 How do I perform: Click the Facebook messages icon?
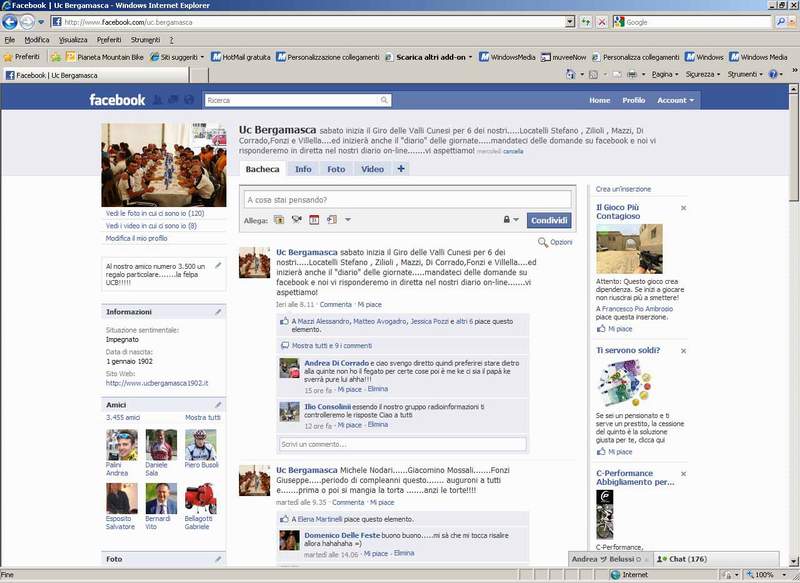tap(173, 100)
